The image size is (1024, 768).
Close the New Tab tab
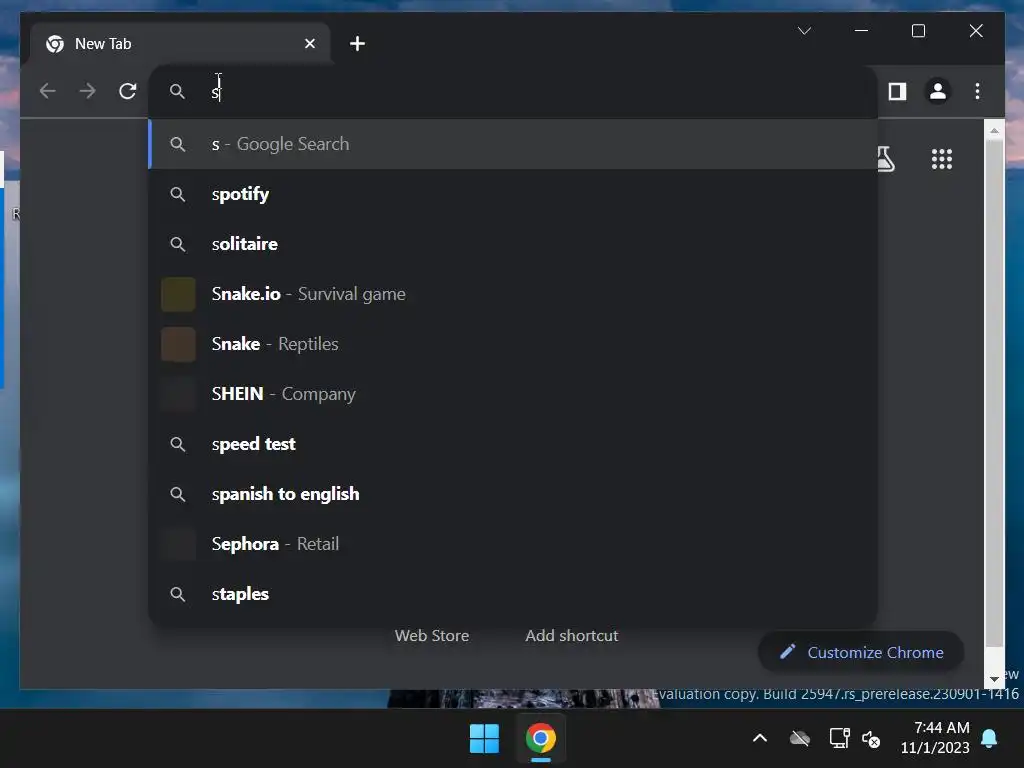point(310,44)
